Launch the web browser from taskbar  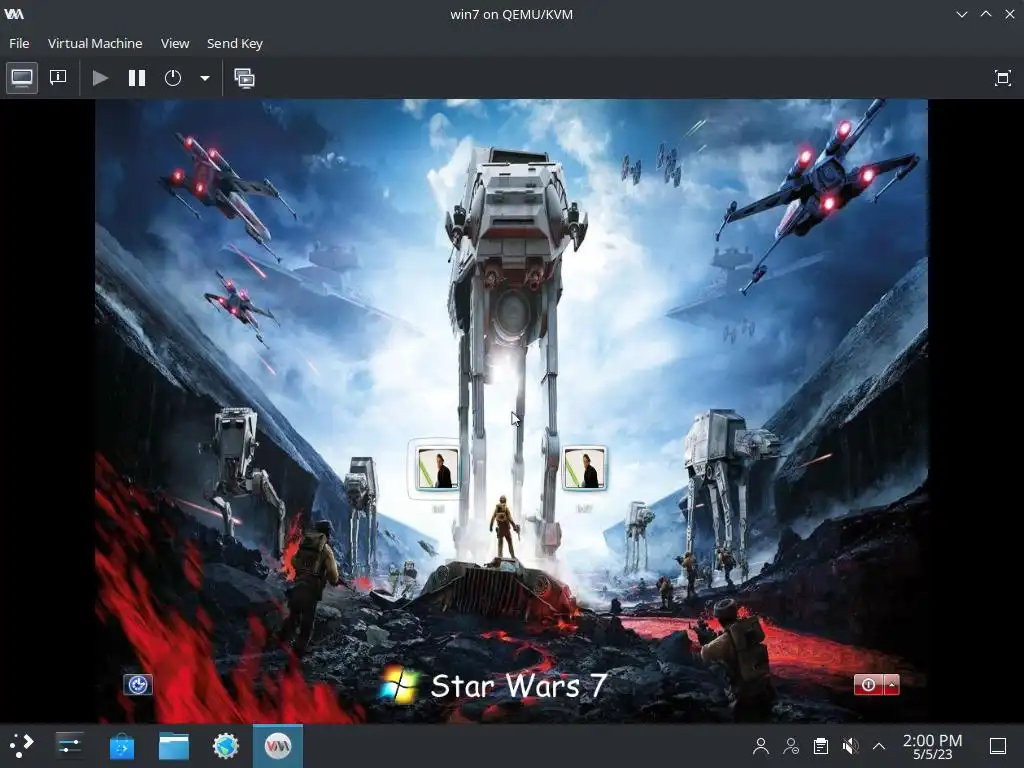(226, 746)
